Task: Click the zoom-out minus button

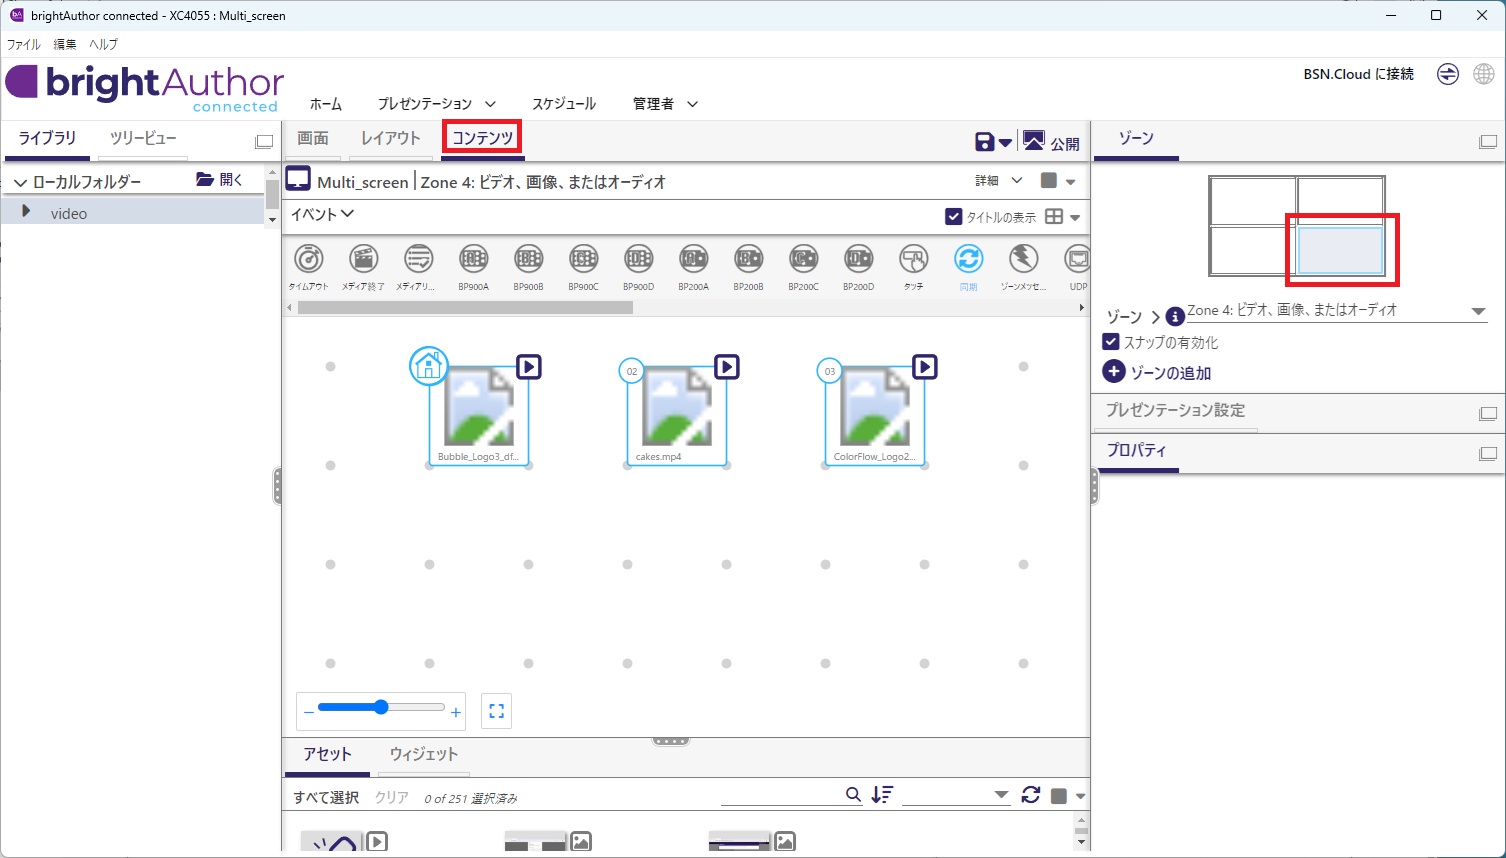Action: click(x=308, y=712)
